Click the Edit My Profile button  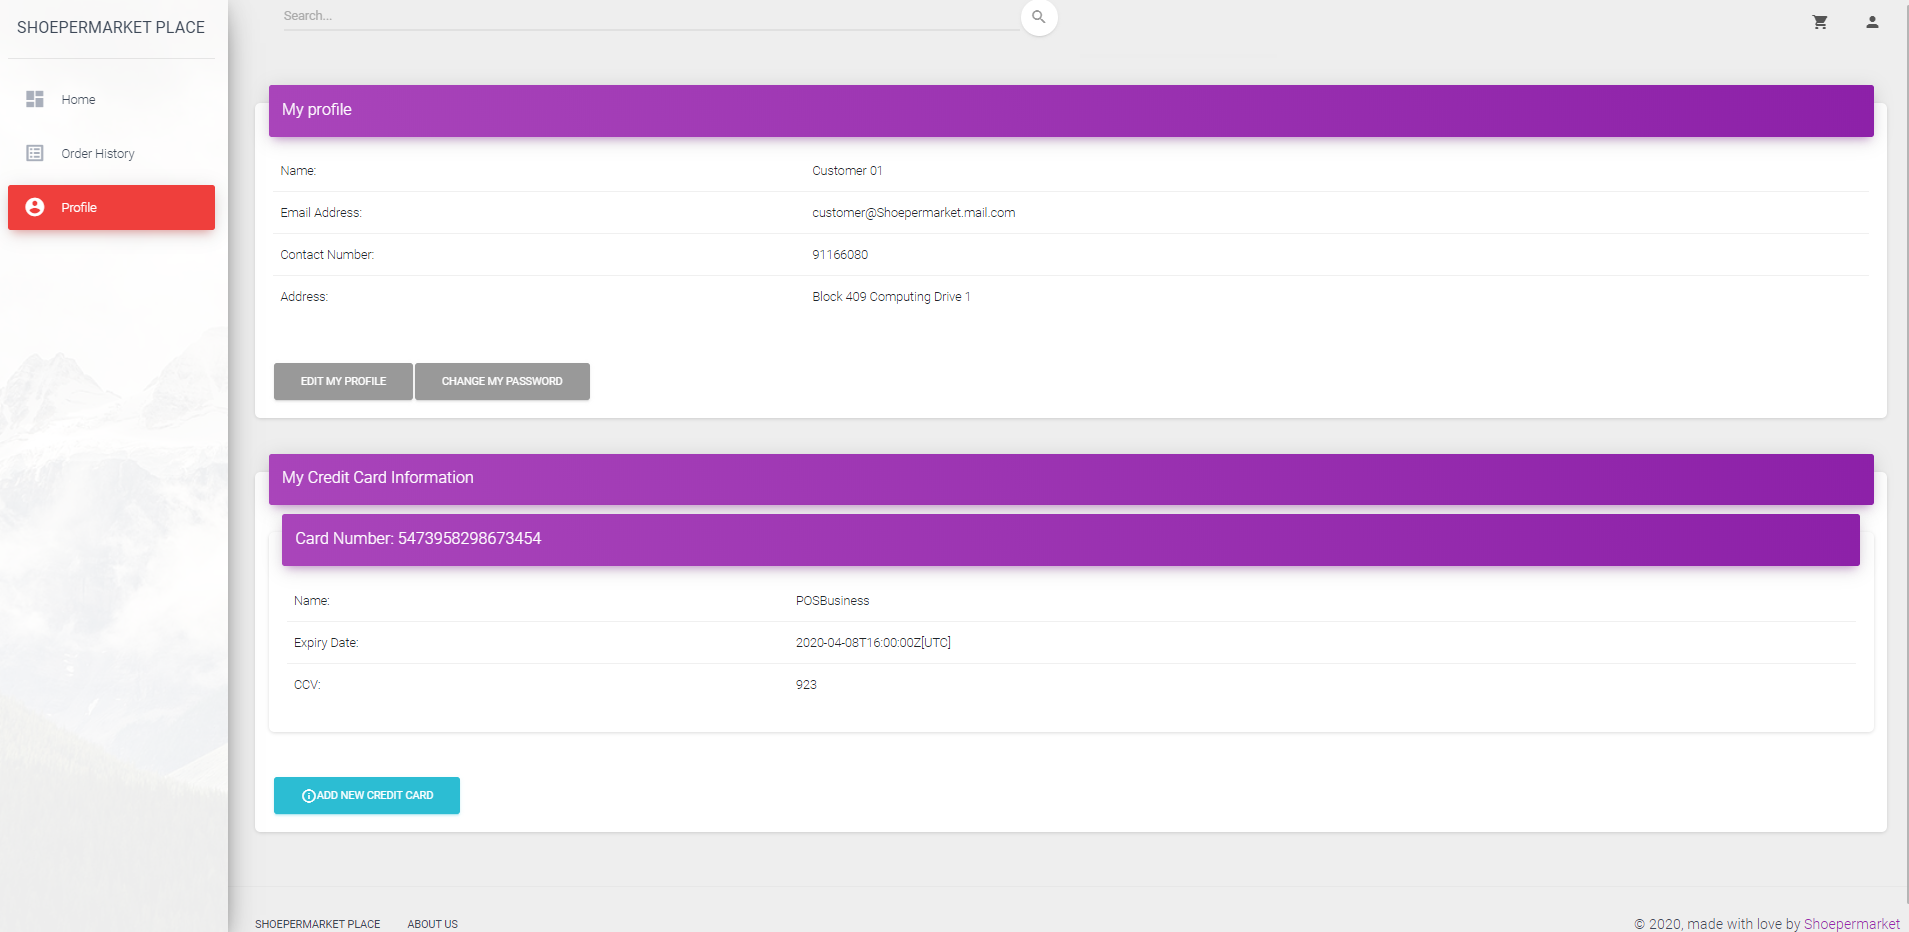pos(343,381)
